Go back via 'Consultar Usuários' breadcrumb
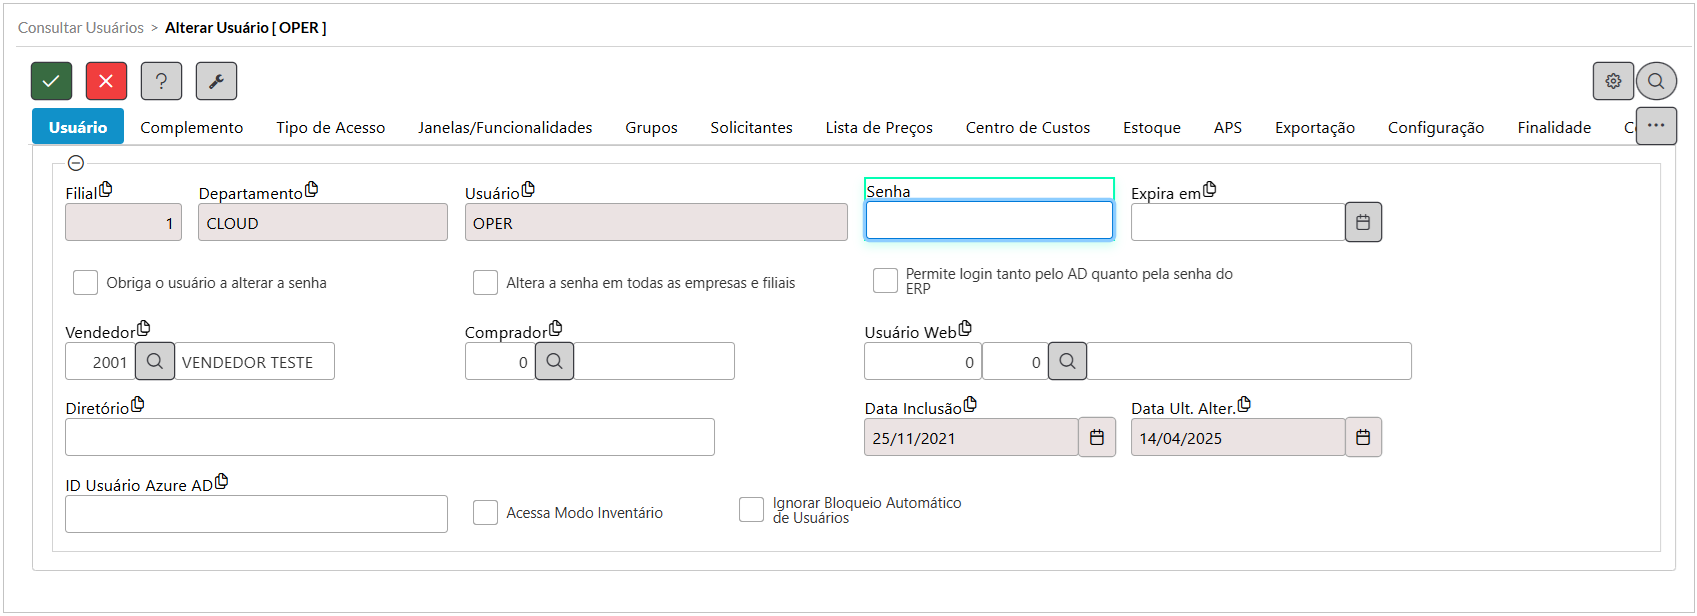Viewport: 1697px width, 616px height. (x=81, y=28)
